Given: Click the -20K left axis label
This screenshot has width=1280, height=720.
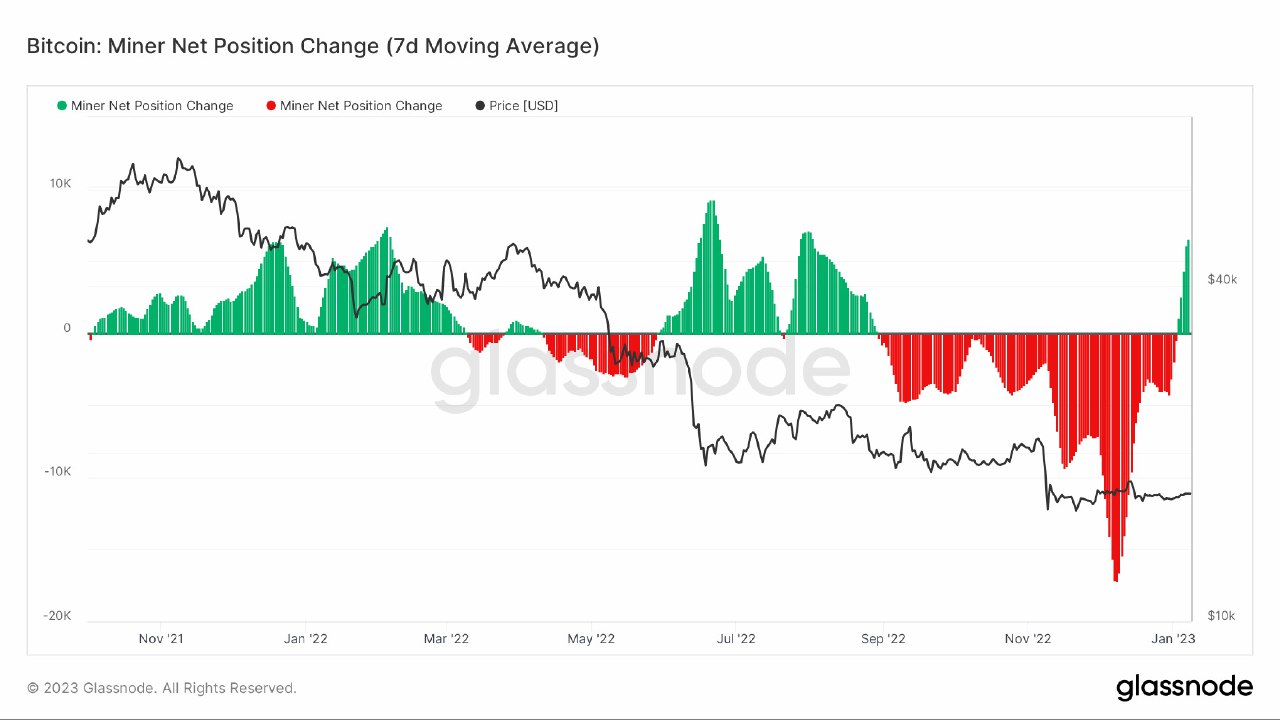Looking at the screenshot, I should click(x=57, y=616).
